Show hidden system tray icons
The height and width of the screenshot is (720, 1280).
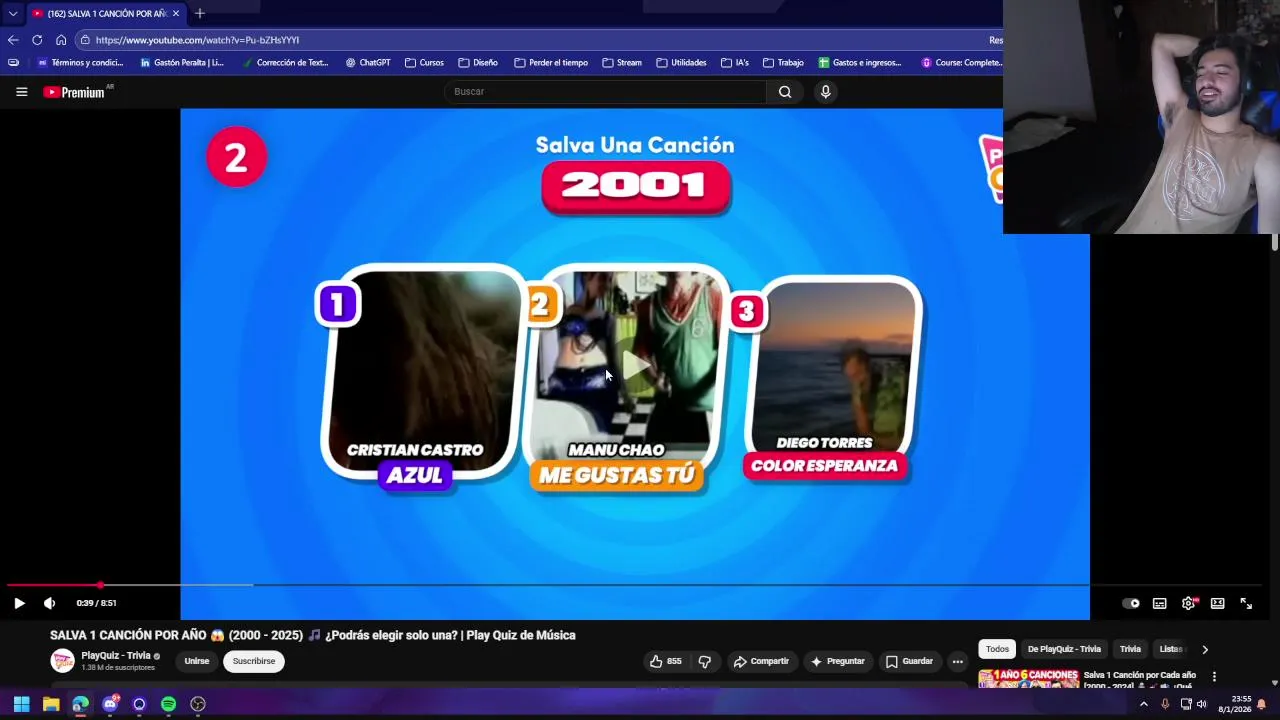(x=1143, y=704)
